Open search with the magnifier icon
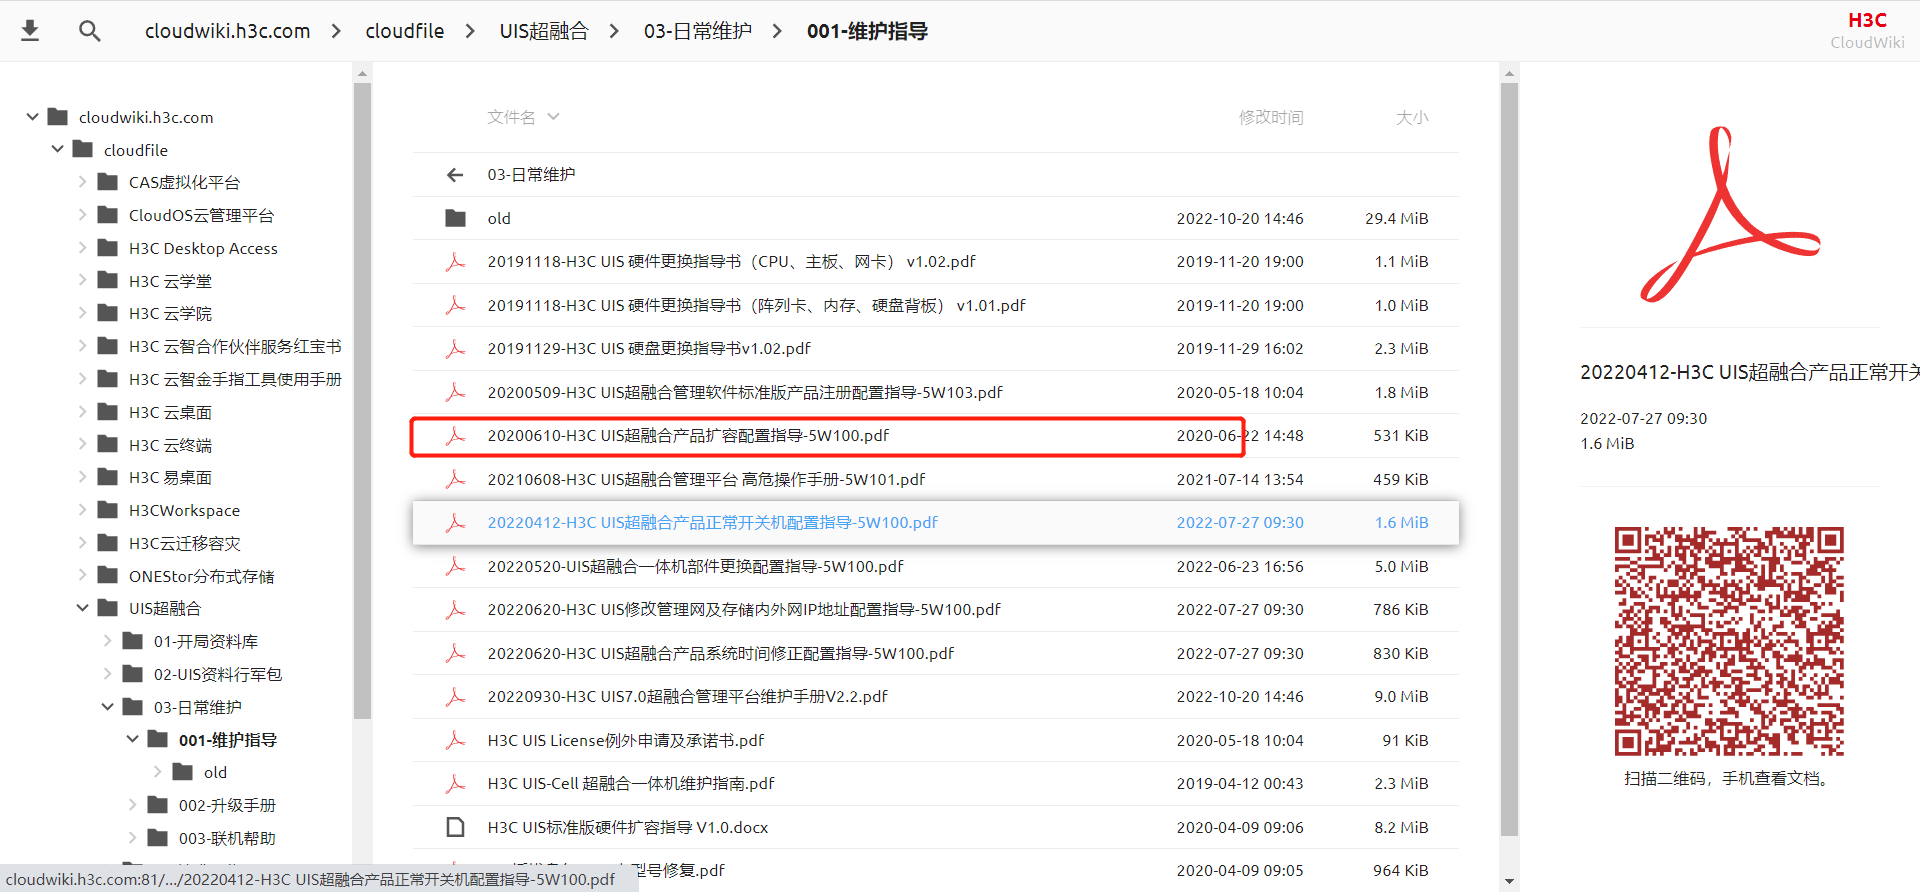The width and height of the screenshot is (1920, 892). pos(89,31)
